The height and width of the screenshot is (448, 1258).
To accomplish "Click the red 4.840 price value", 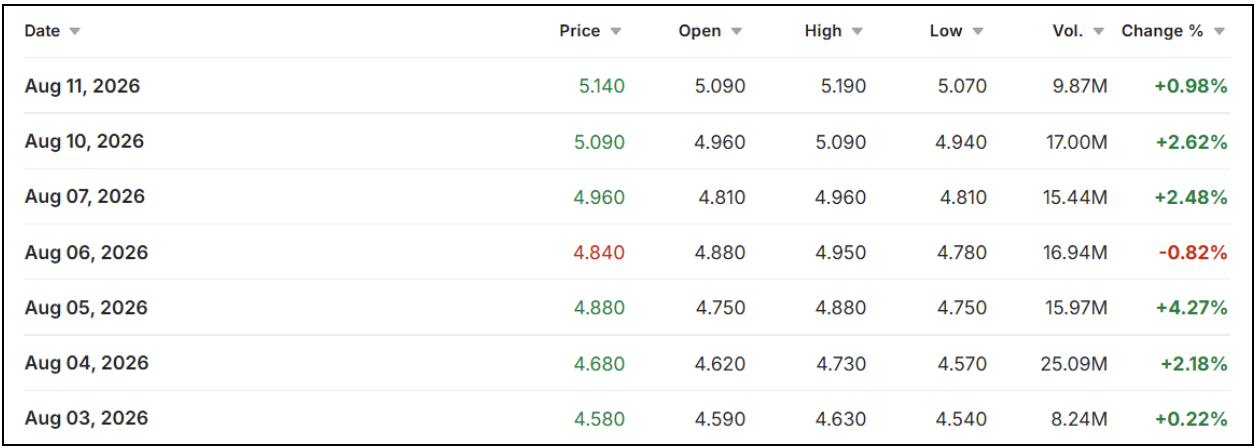I will coord(599,253).
